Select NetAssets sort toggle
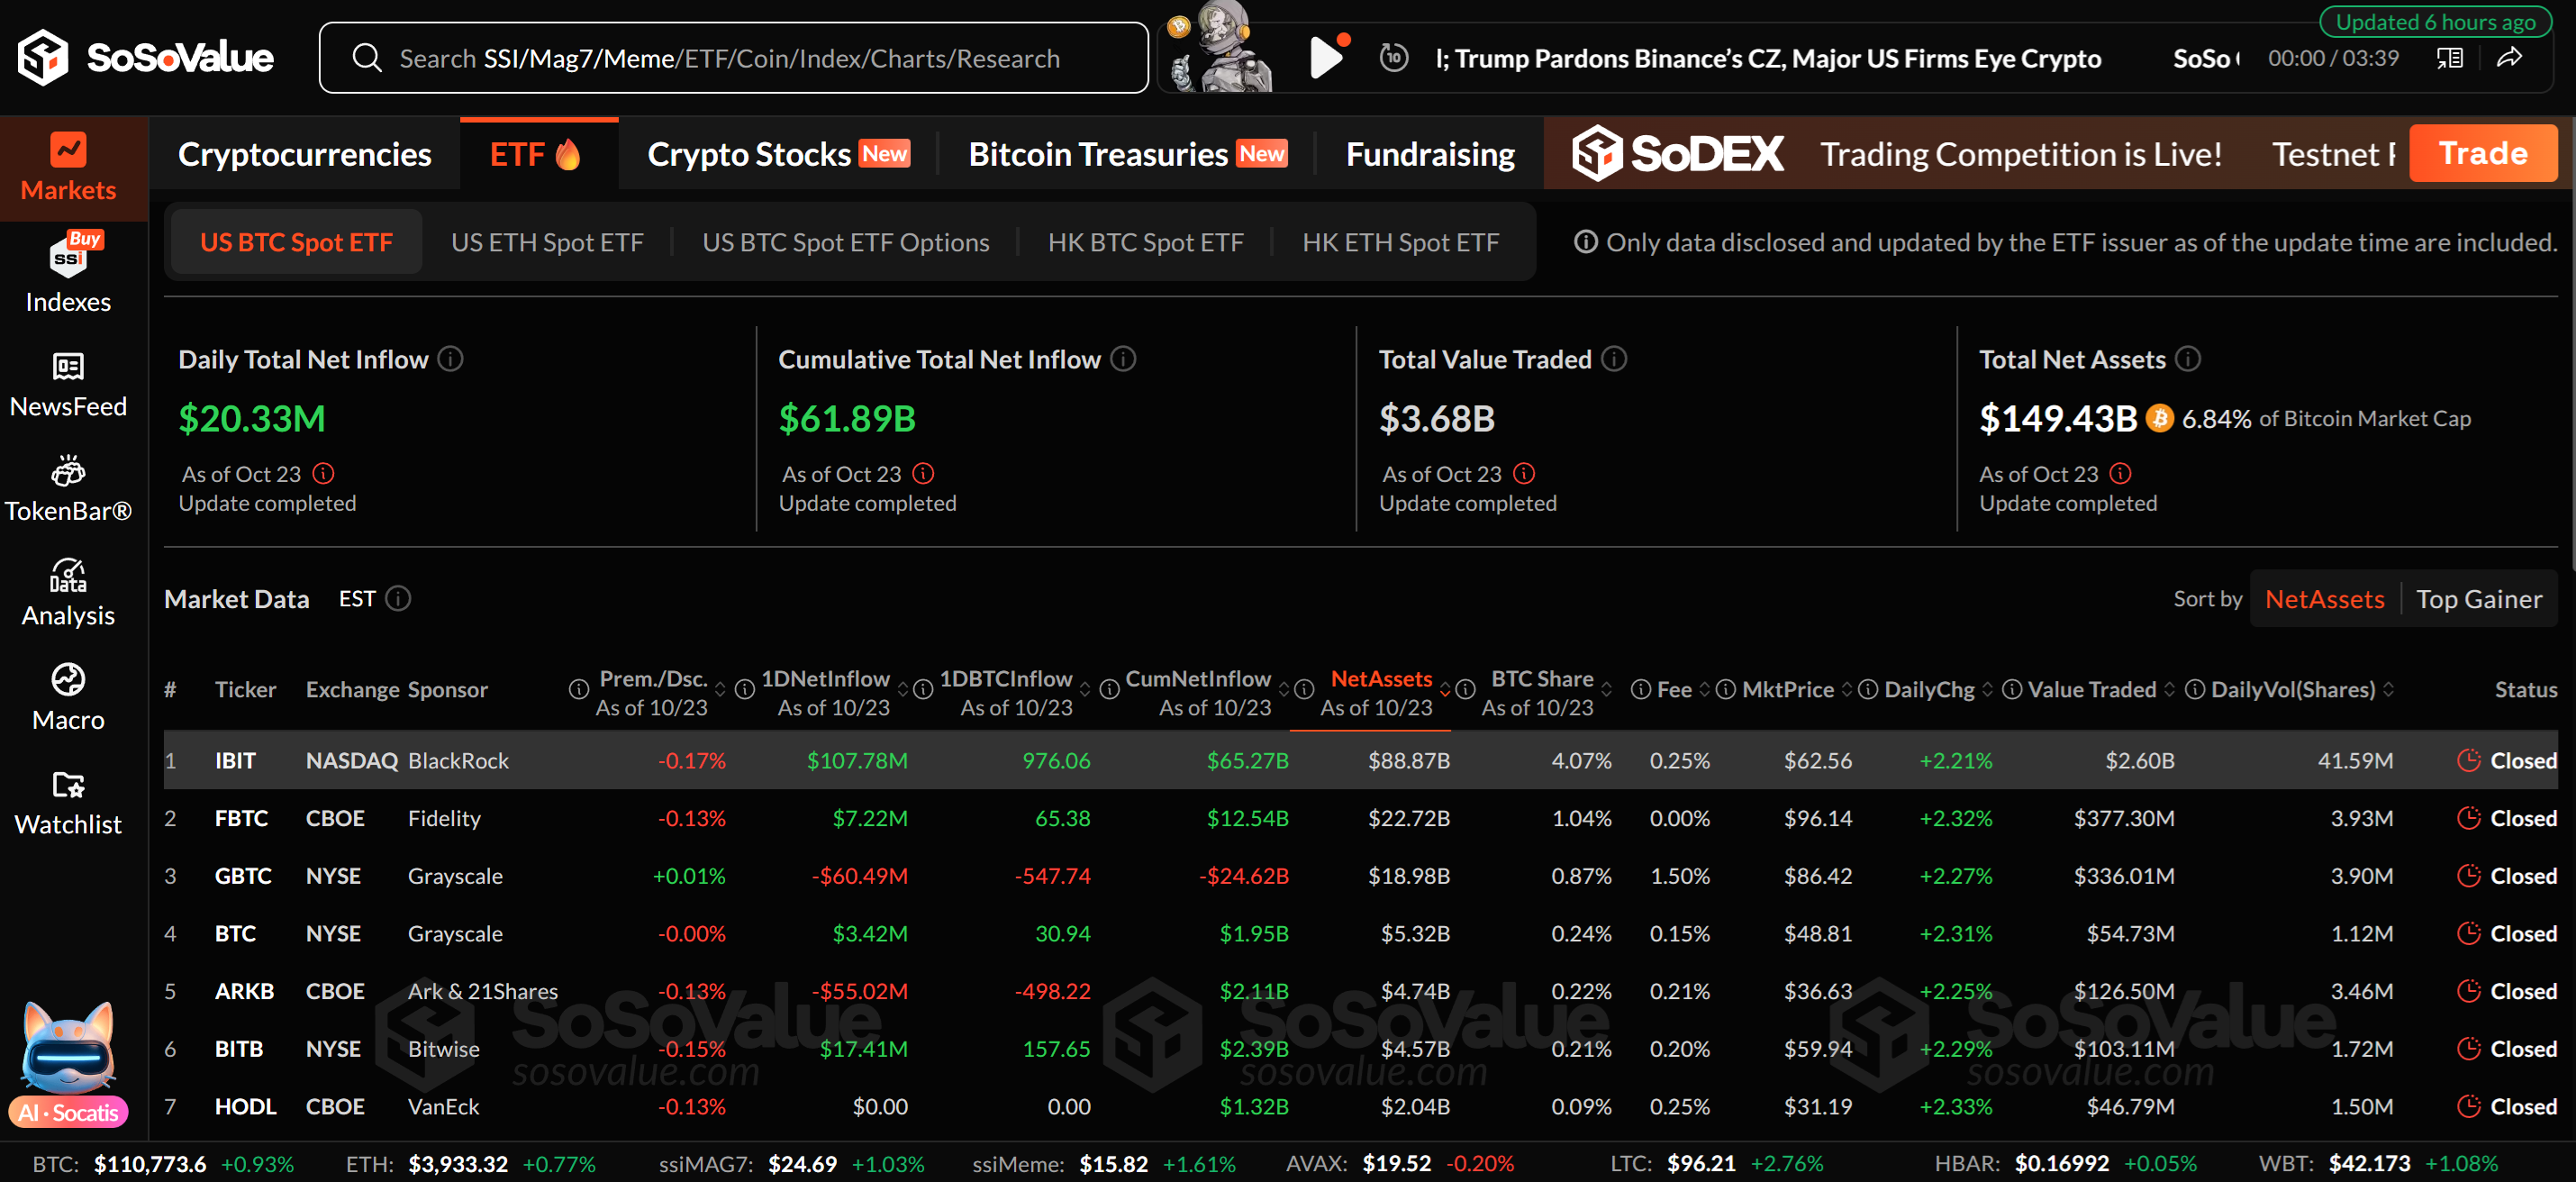Viewport: 2576px width, 1182px height. (2324, 599)
